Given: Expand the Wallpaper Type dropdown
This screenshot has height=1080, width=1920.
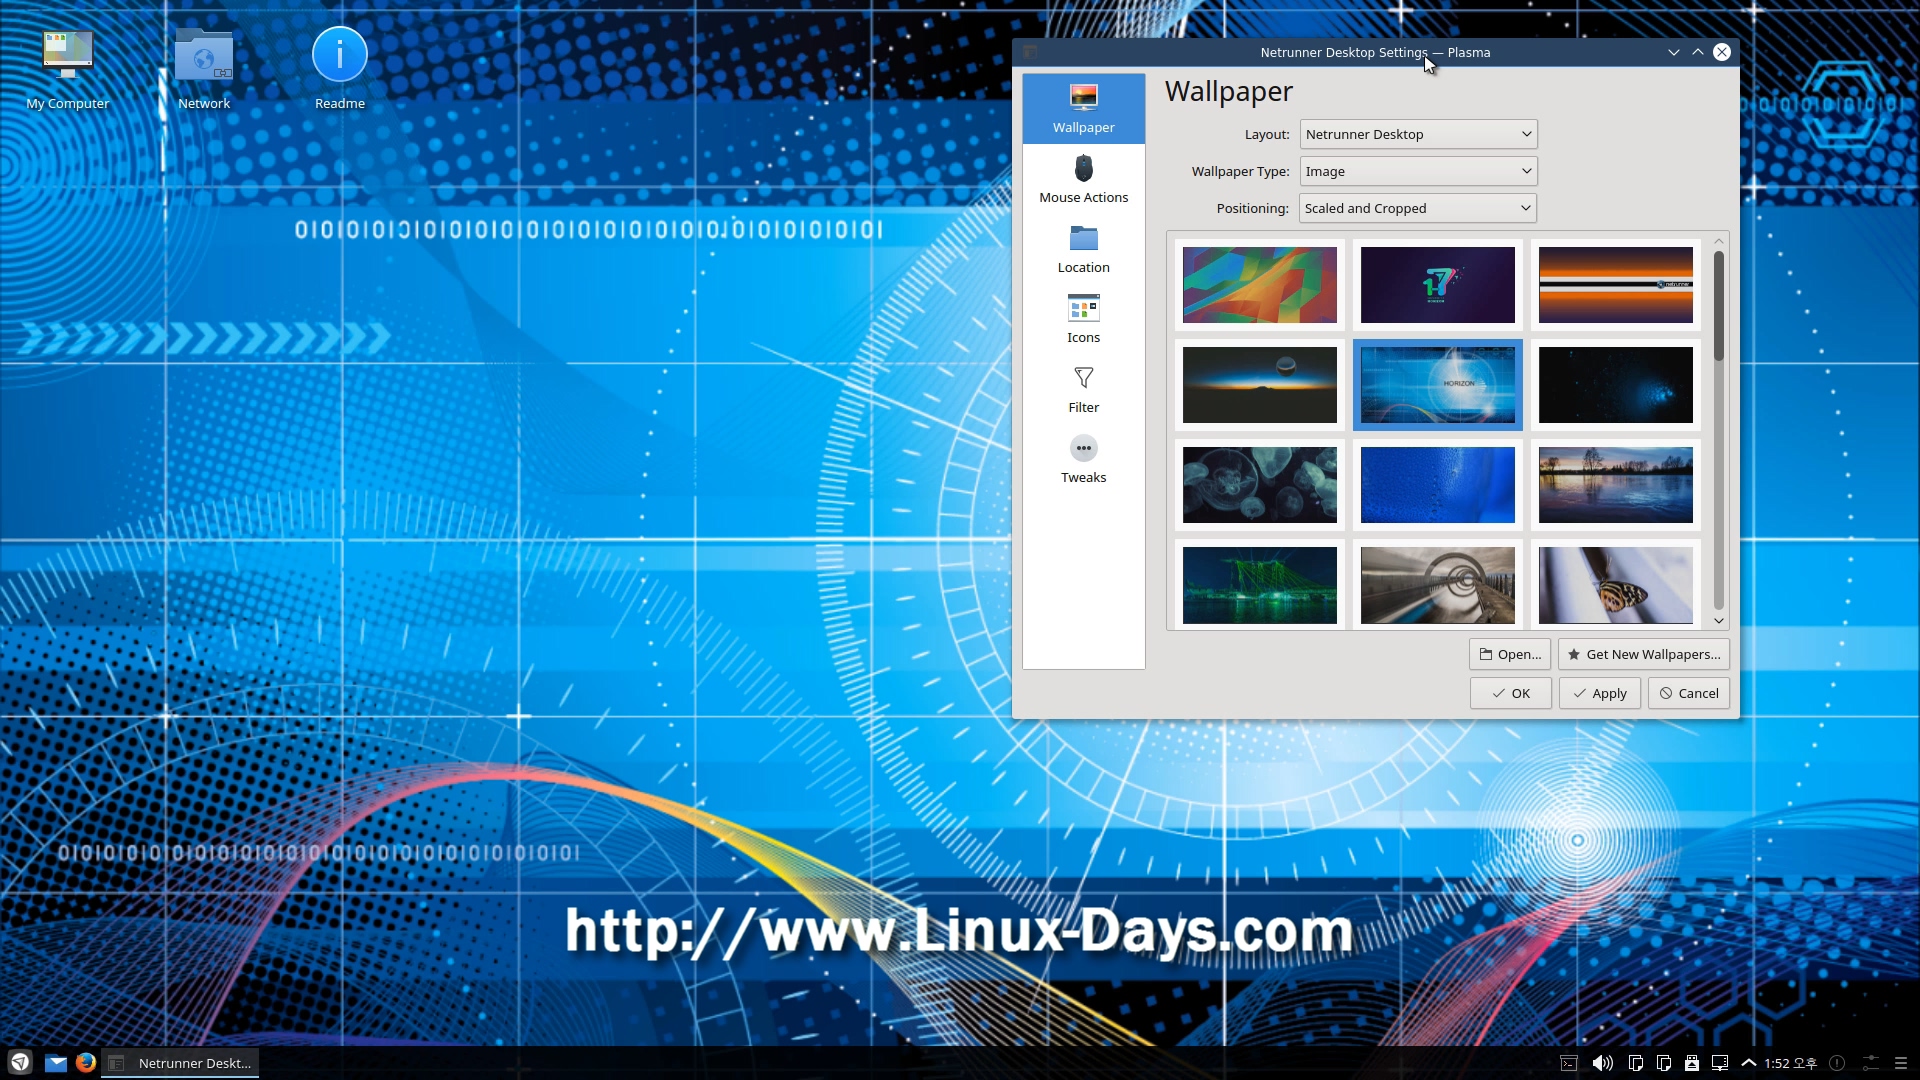Looking at the screenshot, I should [x=1418, y=171].
